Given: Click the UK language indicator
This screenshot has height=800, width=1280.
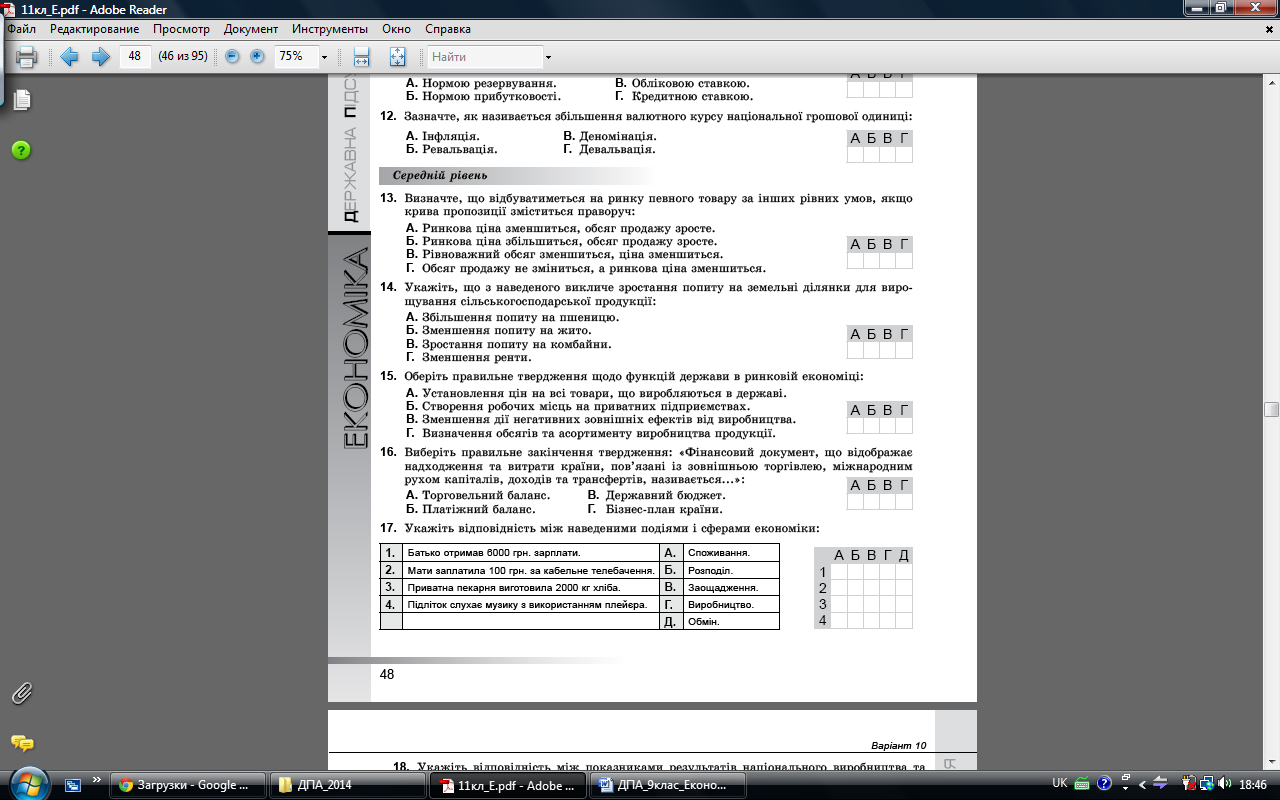Looking at the screenshot, I should tap(1060, 784).
